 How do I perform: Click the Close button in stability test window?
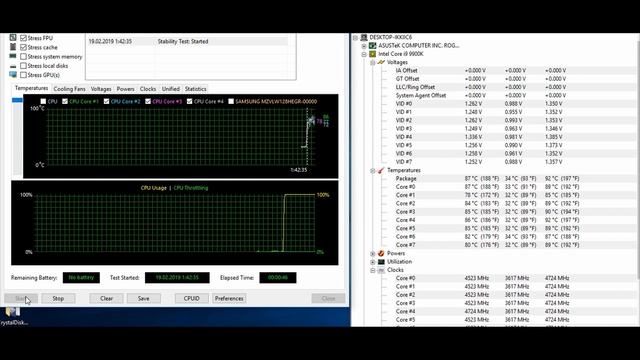pyautogui.click(x=328, y=298)
